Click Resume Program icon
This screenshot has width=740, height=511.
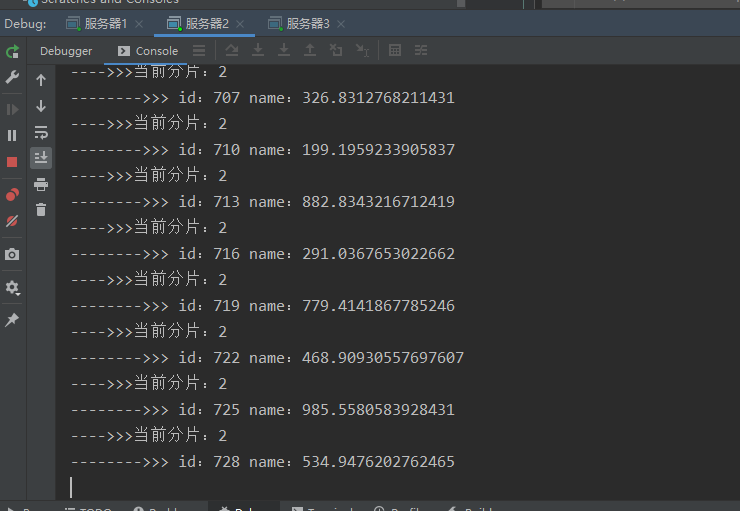pyautogui.click(x=12, y=109)
